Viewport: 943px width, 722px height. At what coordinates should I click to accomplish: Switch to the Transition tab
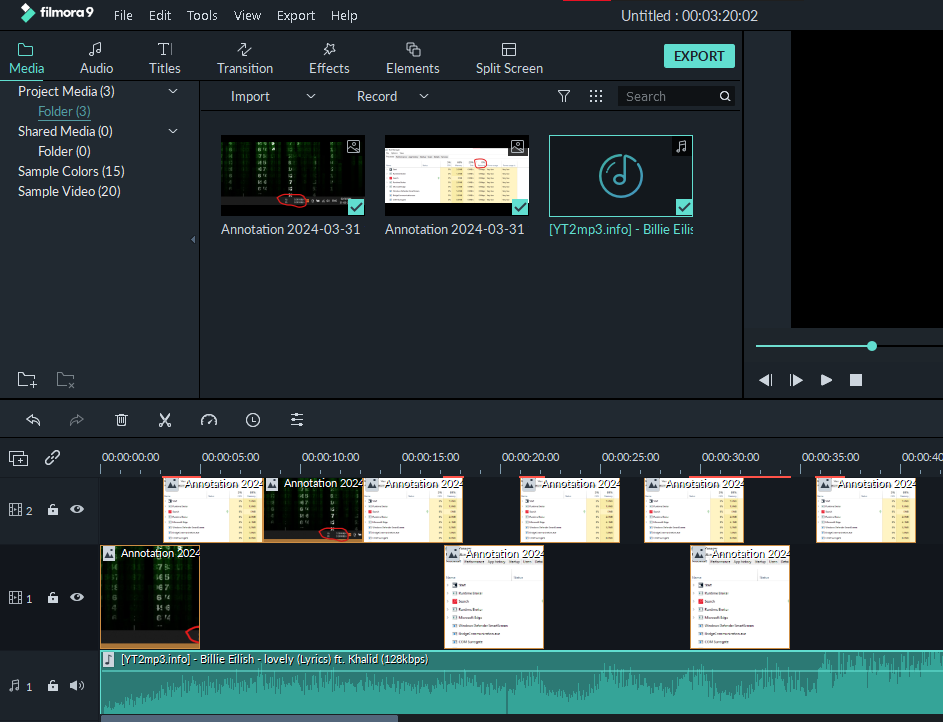tap(245, 58)
